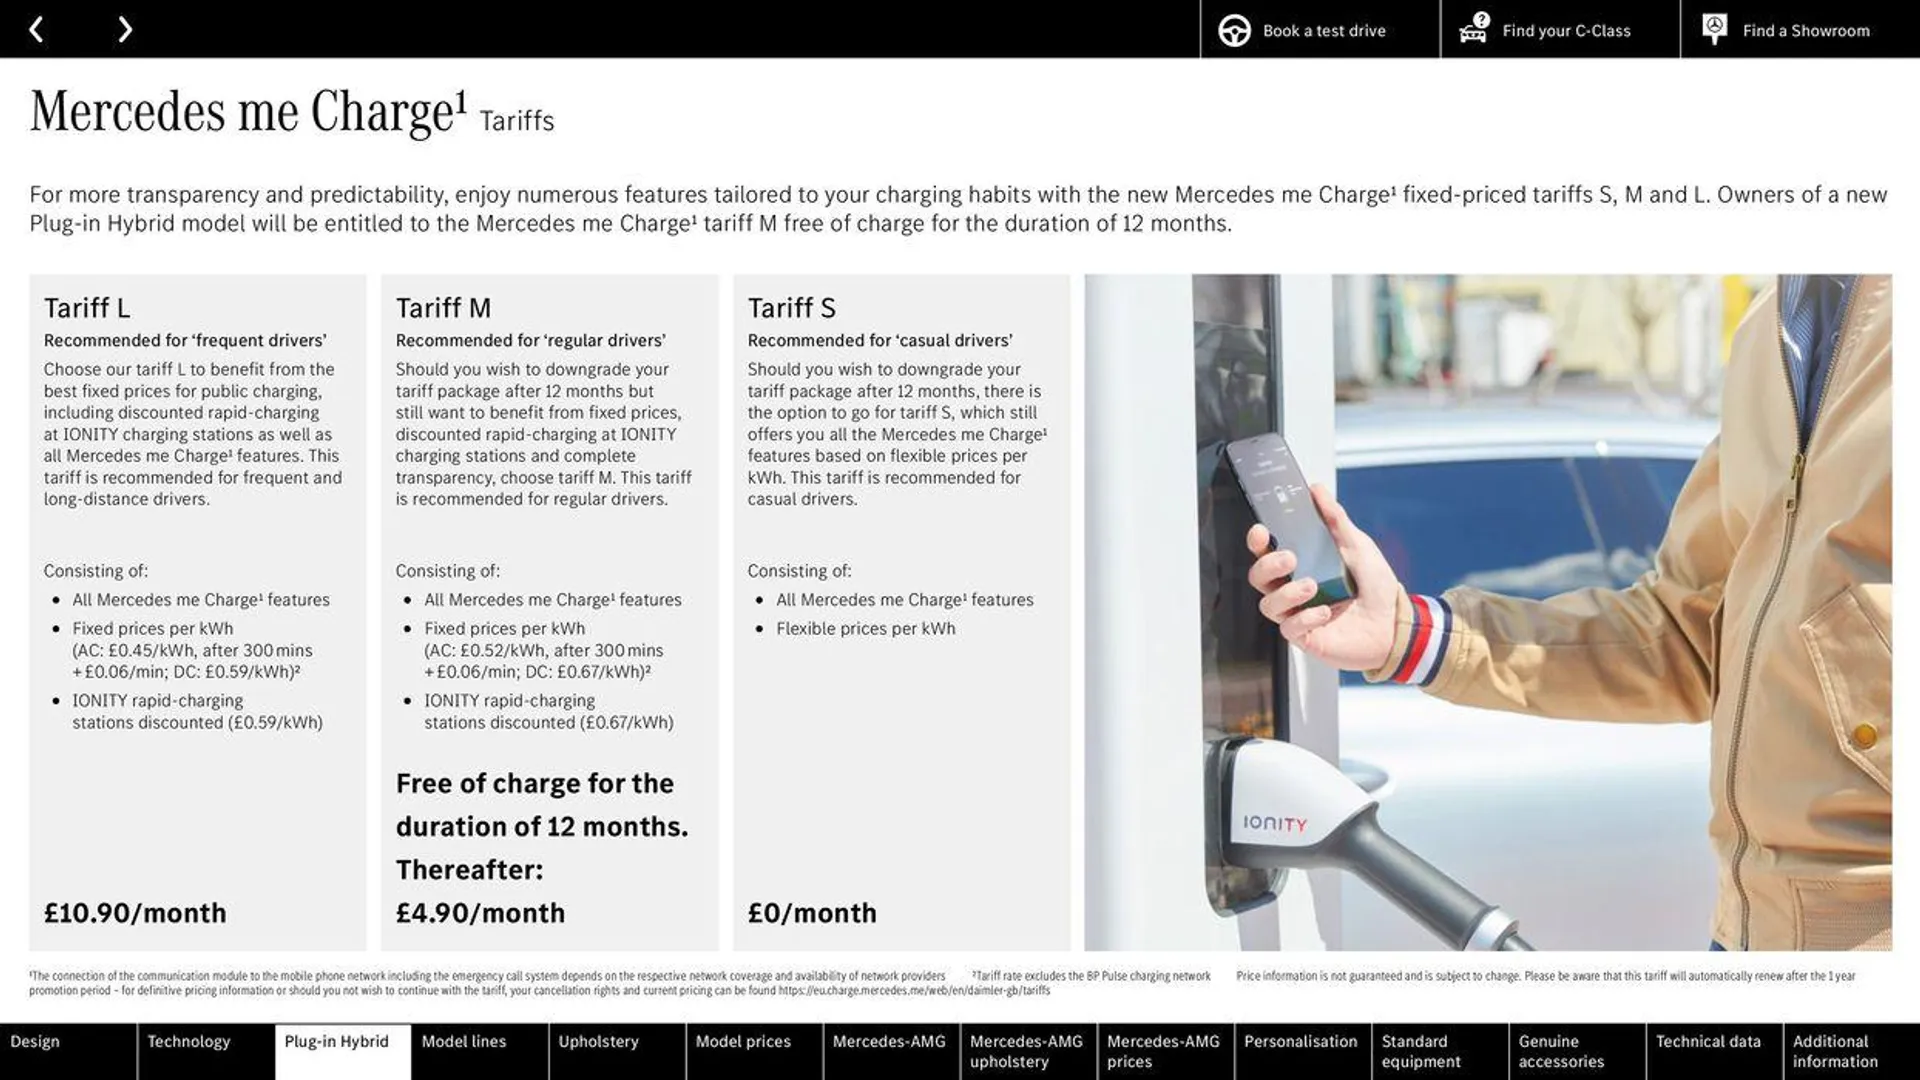This screenshot has height=1080, width=1920.
Task: Click the left navigation arrow icon
Action: (x=36, y=29)
